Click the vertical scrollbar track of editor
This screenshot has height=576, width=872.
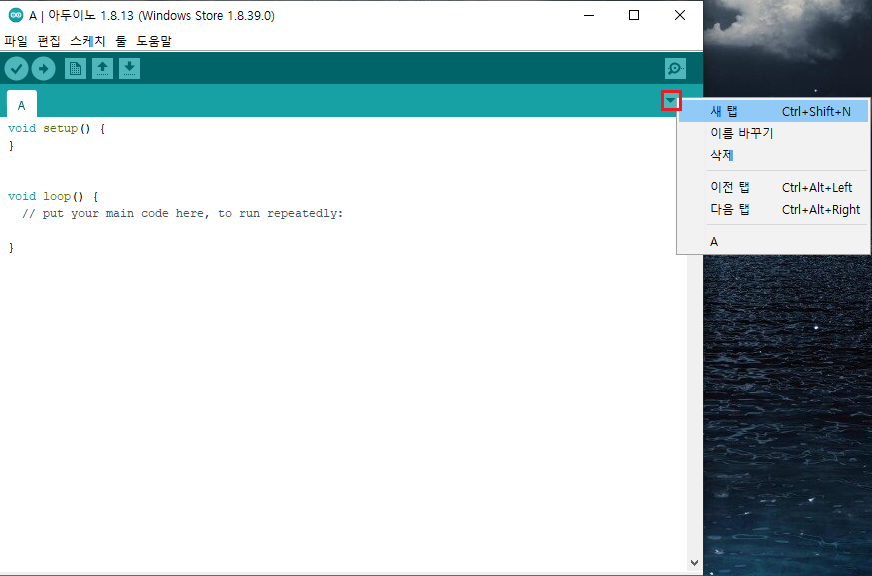pyautogui.click(x=695, y=406)
